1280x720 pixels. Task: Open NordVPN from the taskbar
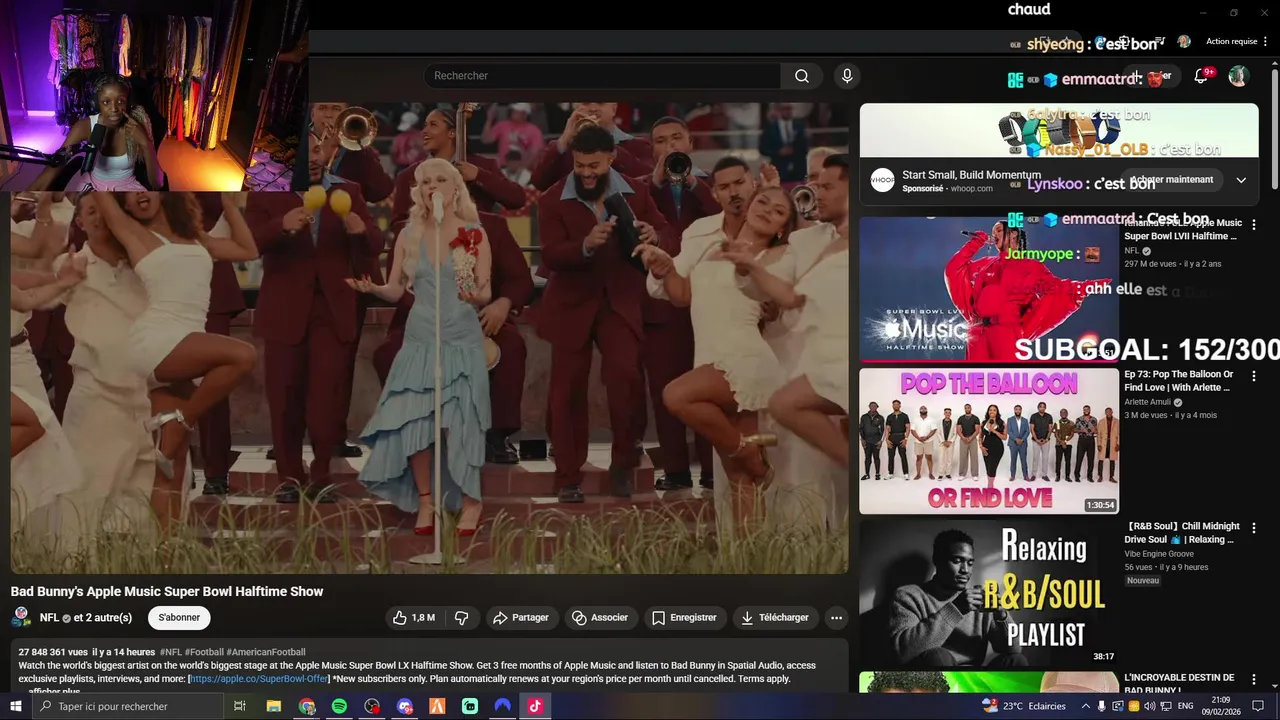[x=502, y=706]
